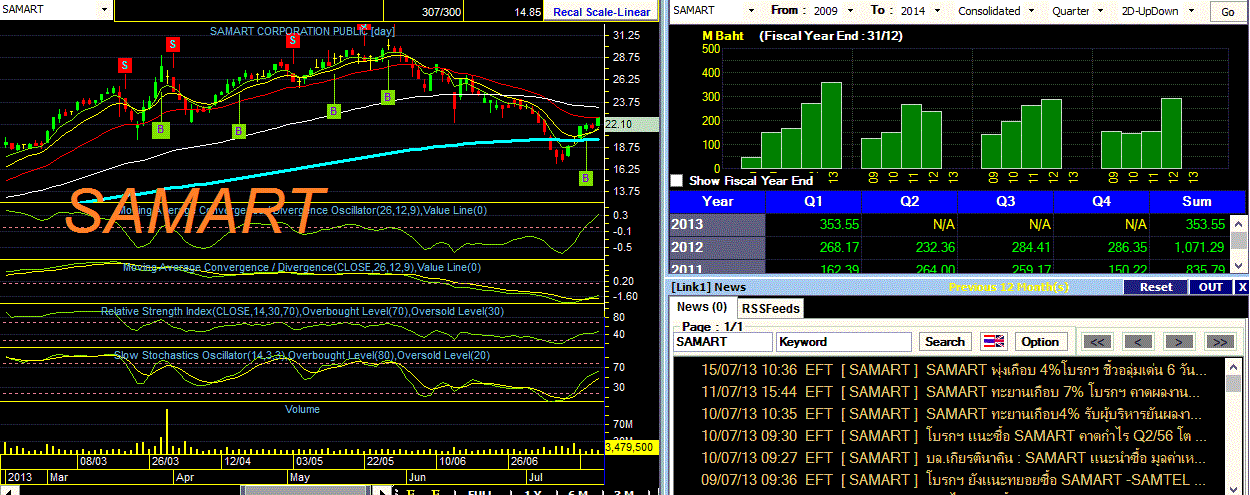Open the Quarter period dropdown

(1099, 11)
